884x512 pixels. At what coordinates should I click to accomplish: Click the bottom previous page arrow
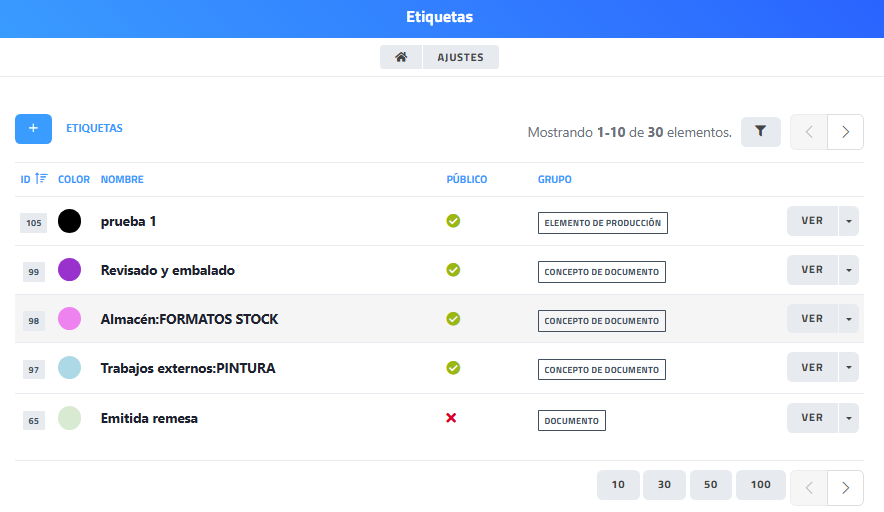point(809,488)
